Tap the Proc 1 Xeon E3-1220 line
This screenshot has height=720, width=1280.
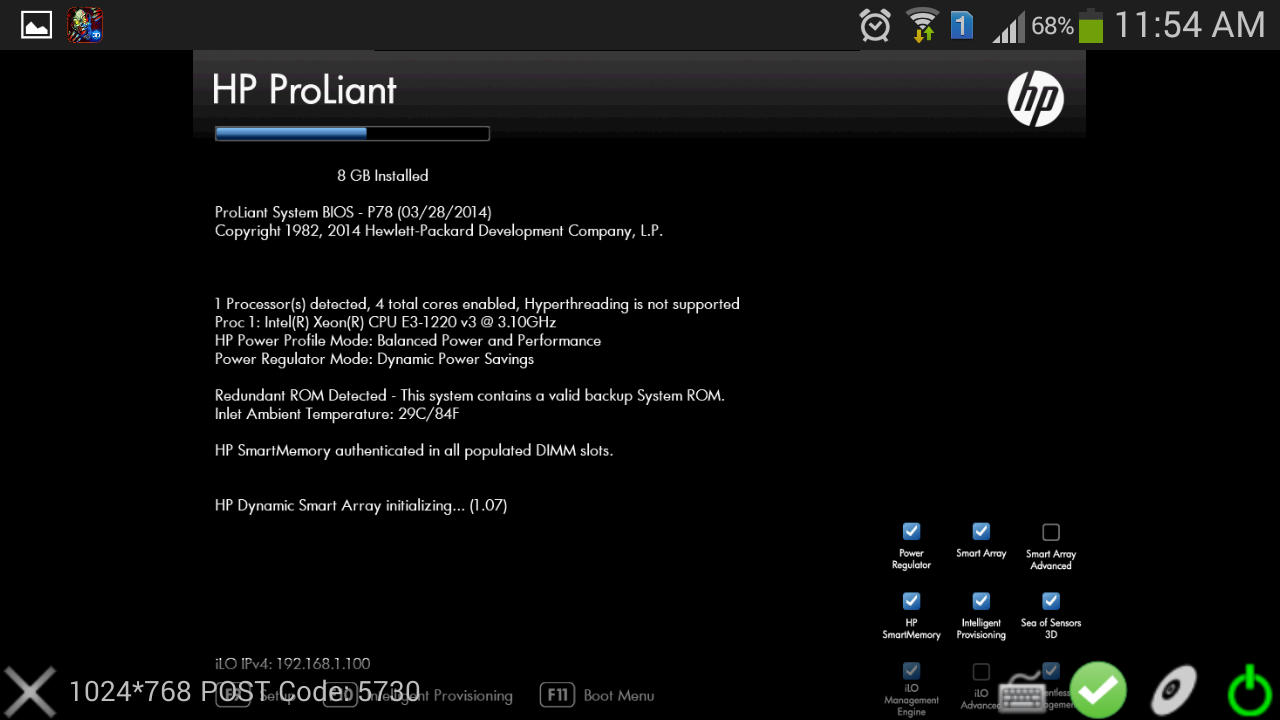(x=385, y=322)
